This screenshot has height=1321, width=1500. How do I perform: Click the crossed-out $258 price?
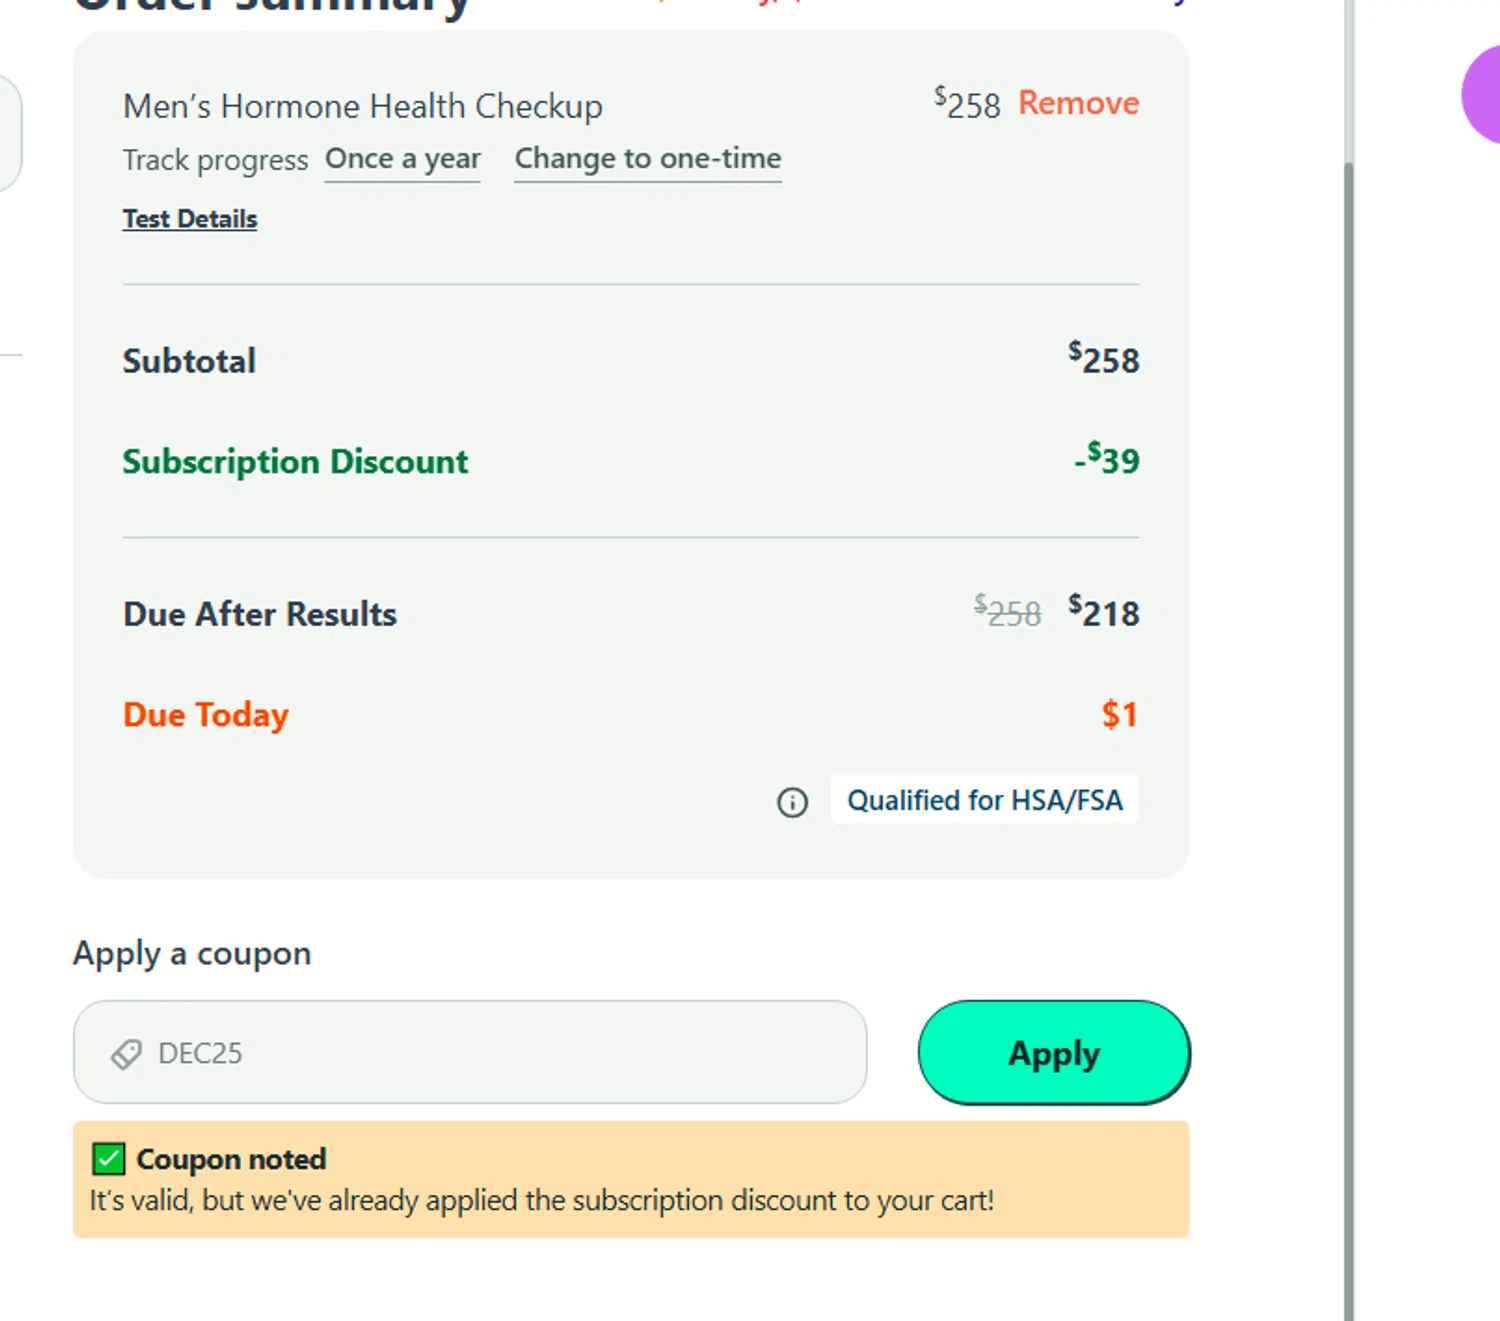(x=1007, y=612)
